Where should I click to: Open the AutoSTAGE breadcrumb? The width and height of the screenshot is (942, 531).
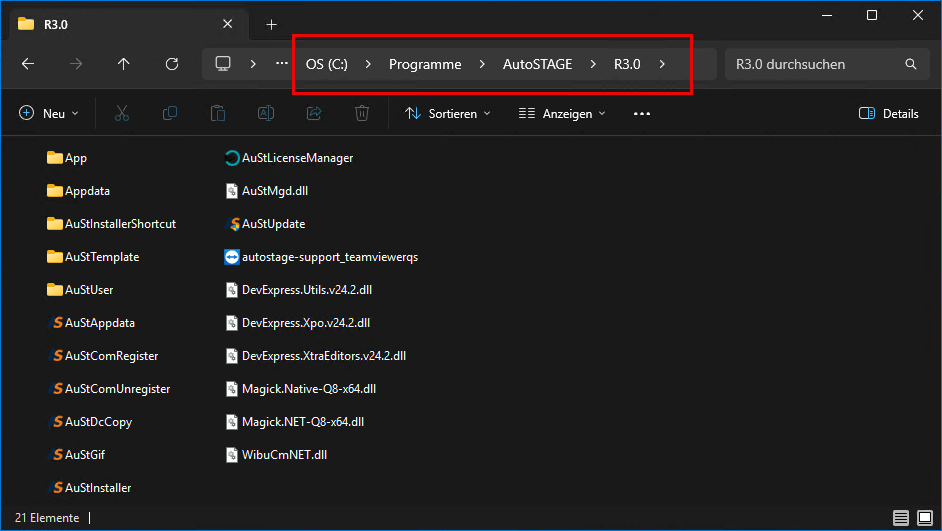point(537,64)
